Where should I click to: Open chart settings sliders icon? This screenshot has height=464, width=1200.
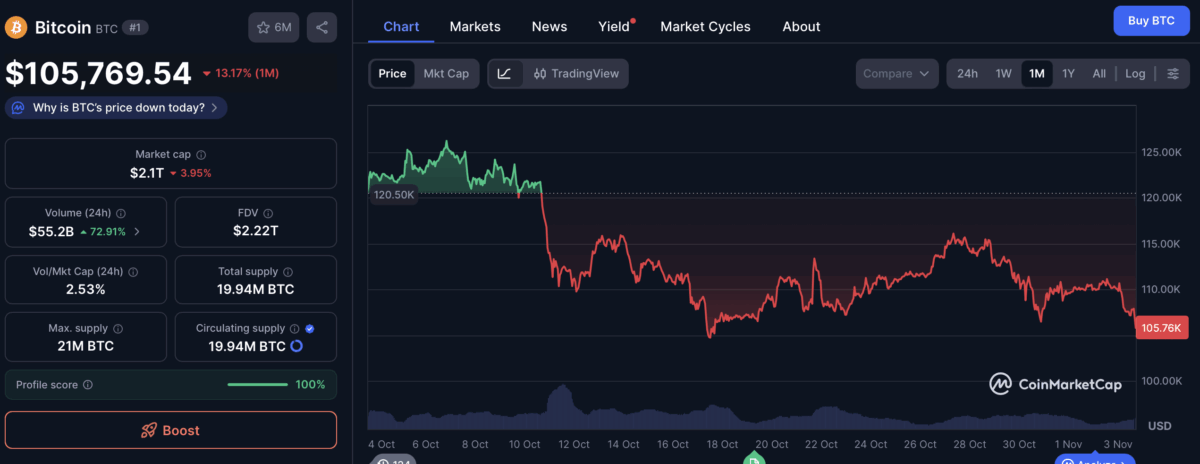point(1173,73)
